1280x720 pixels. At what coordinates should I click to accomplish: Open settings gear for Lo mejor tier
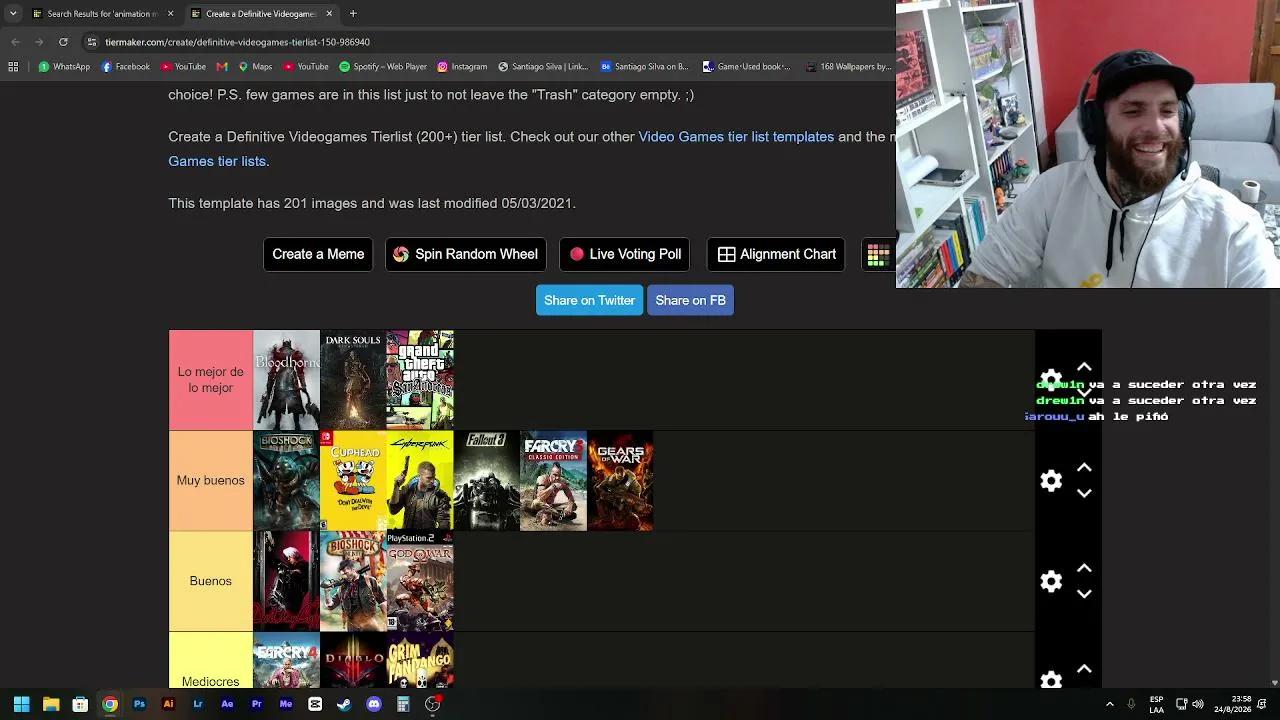tap(1051, 380)
